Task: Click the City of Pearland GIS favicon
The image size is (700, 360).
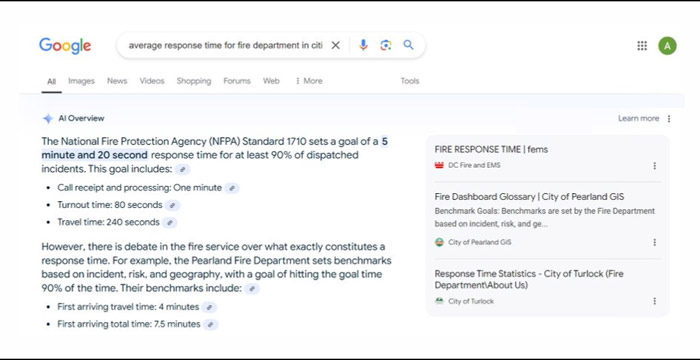Action: tap(439, 242)
